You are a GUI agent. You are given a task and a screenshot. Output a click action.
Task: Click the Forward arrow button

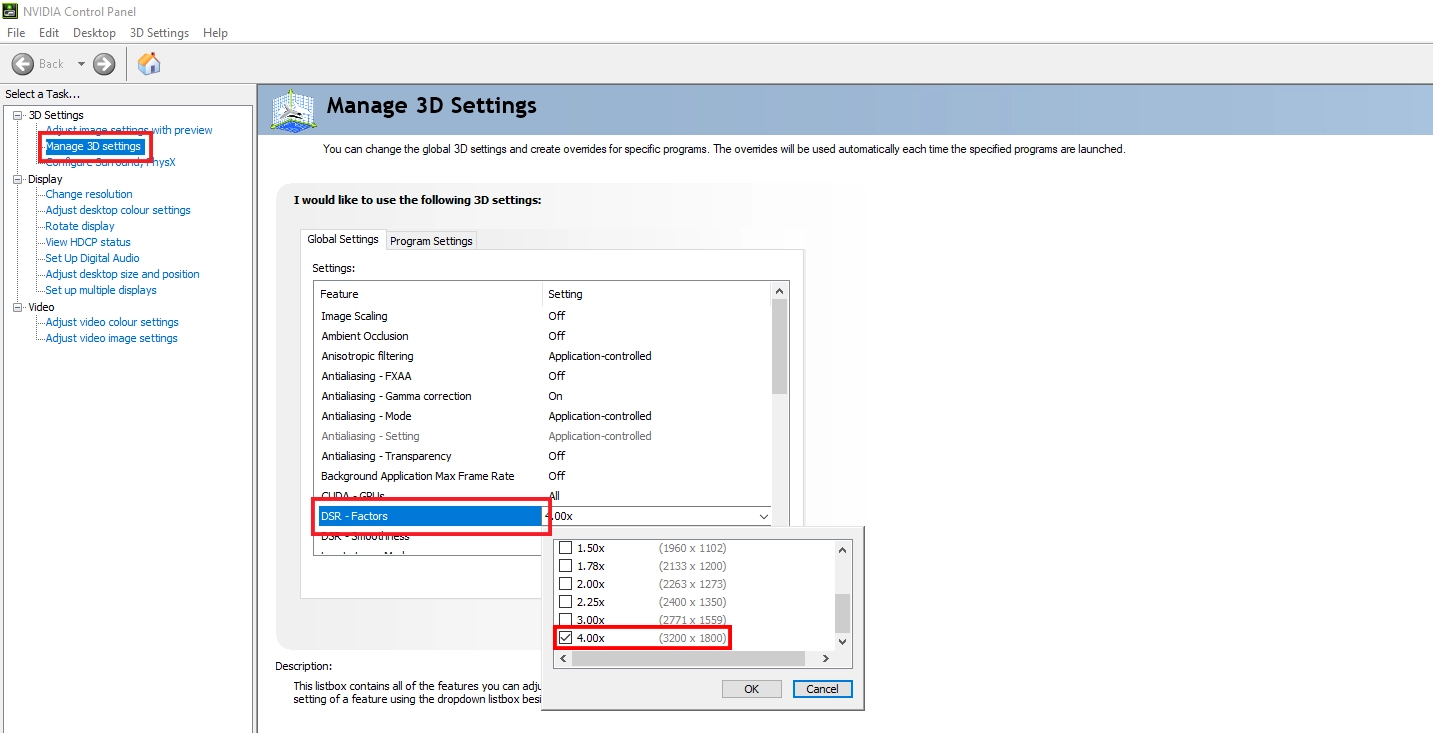[x=104, y=64]
